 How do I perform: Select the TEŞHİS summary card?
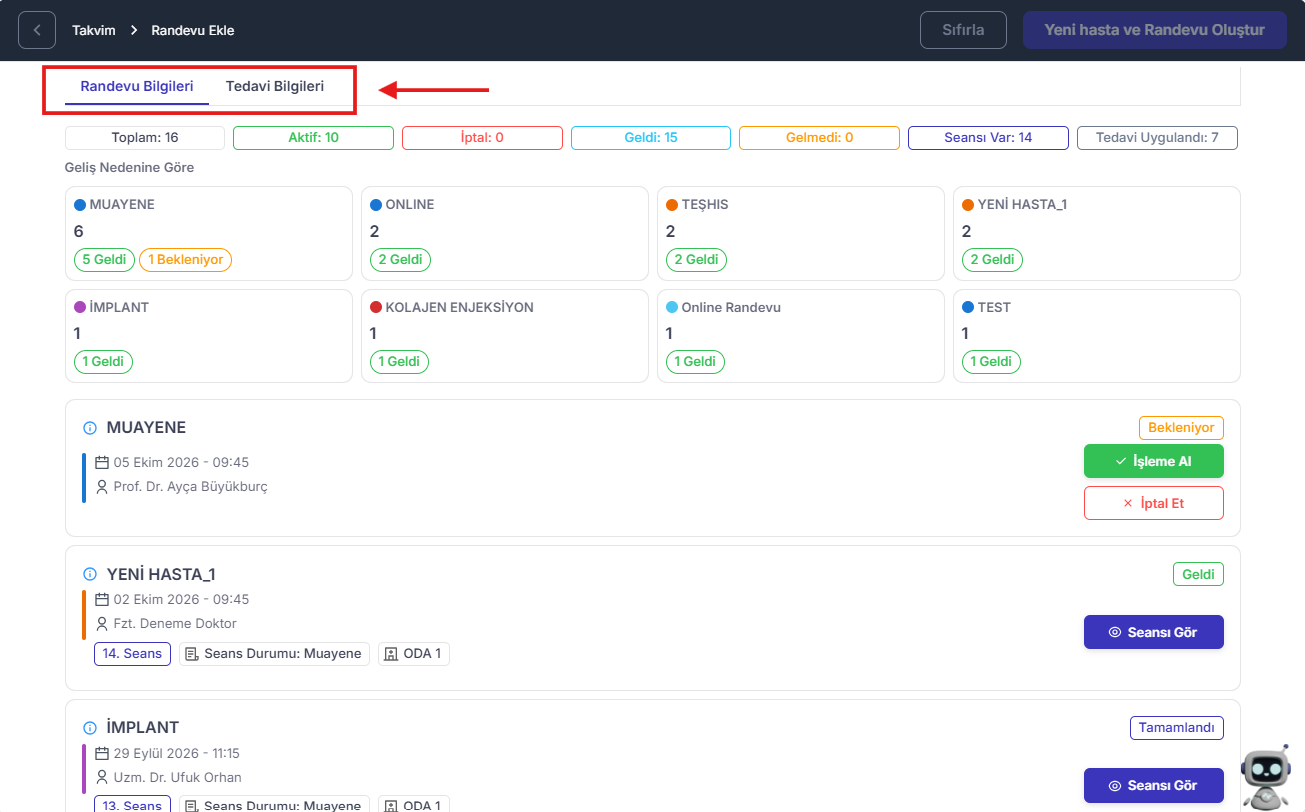pyautogui.click(x=801, y=233)
